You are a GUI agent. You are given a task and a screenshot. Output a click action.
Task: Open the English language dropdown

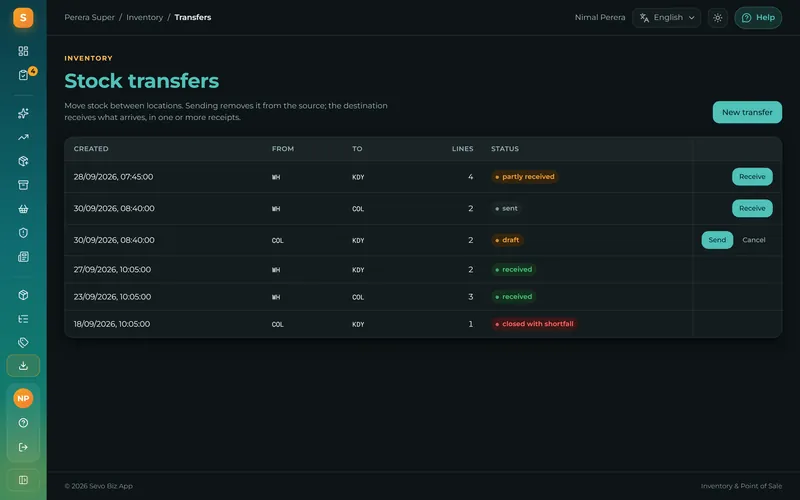pos(666,18)
